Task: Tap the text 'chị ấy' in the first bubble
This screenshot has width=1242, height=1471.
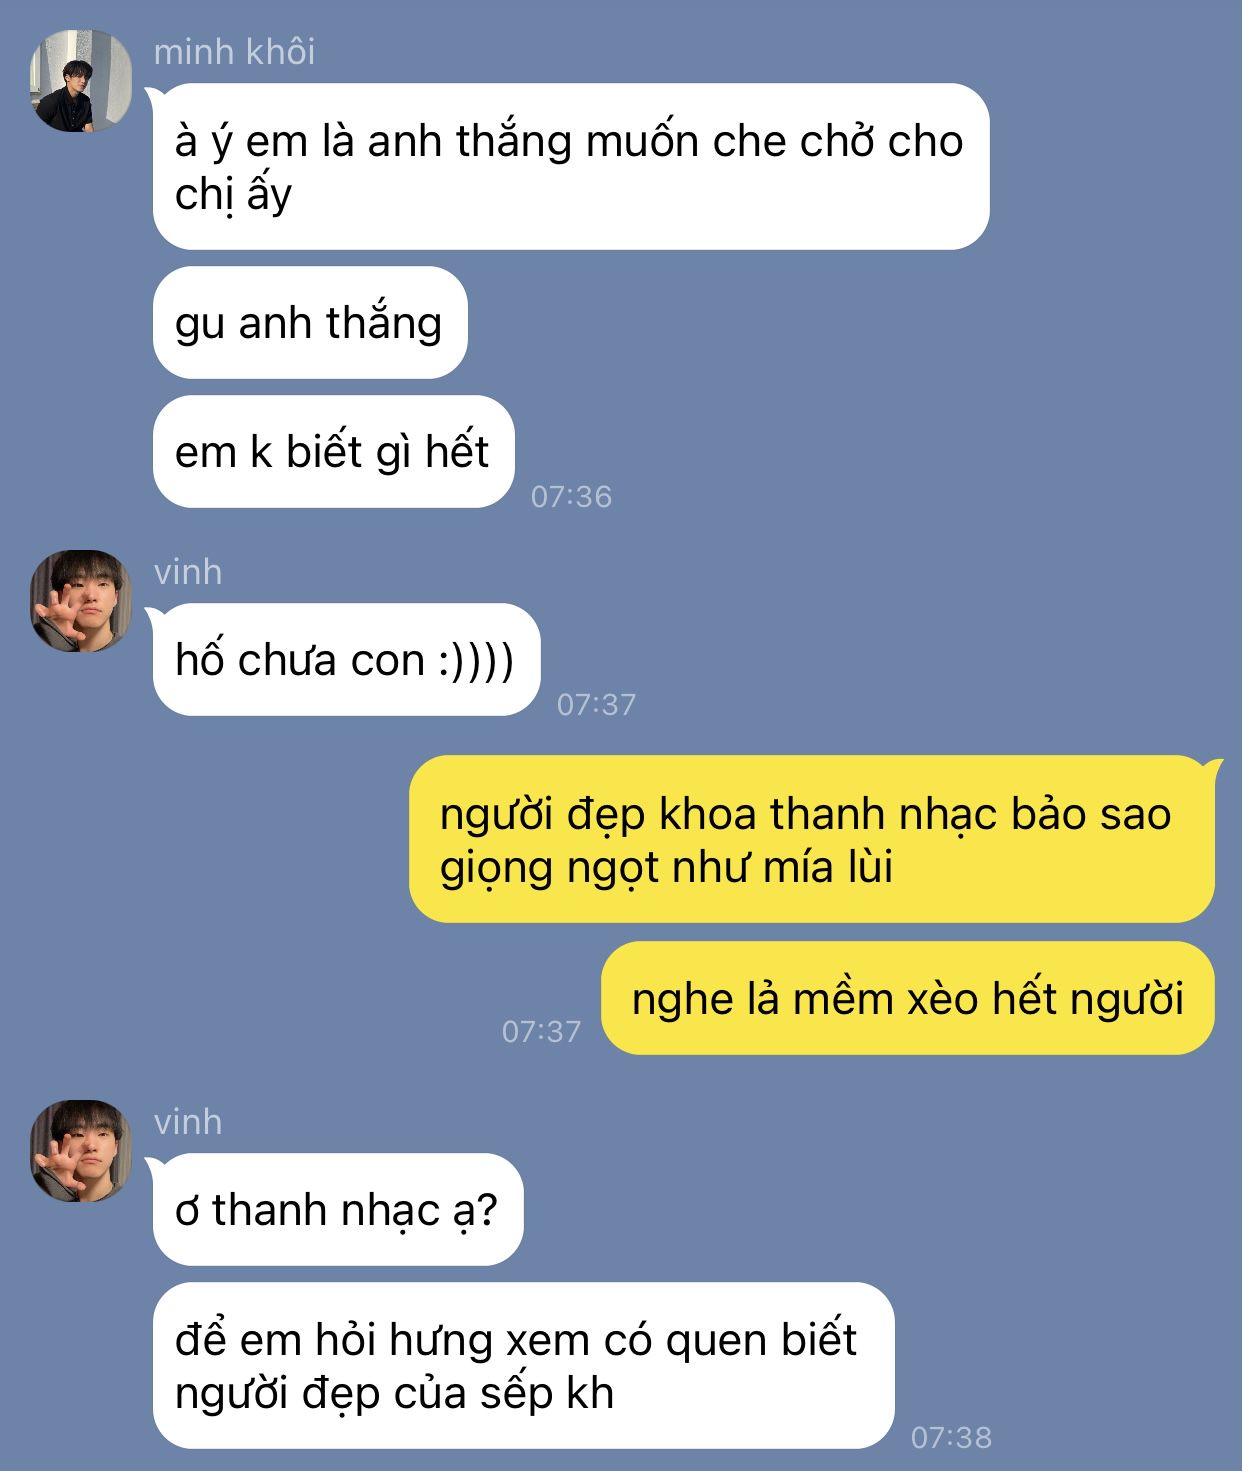Action: coord(233,194)
